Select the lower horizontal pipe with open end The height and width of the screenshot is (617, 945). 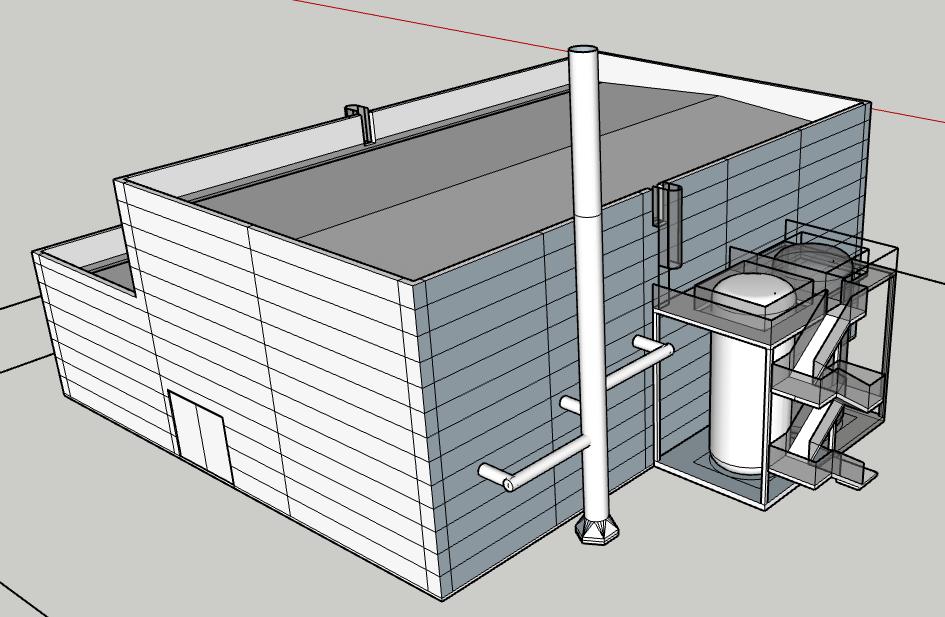[533, 464]
